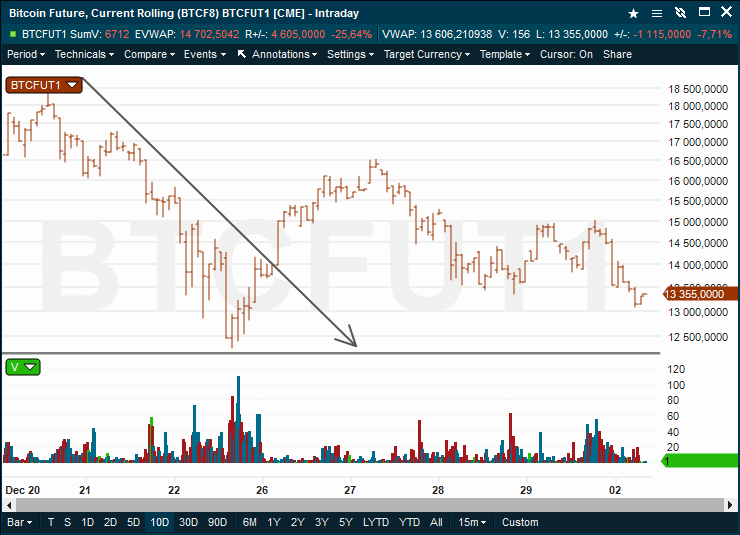Screen dimensions: 740x535
Task: Open the Period dropdown
Action: click(26, 54)
